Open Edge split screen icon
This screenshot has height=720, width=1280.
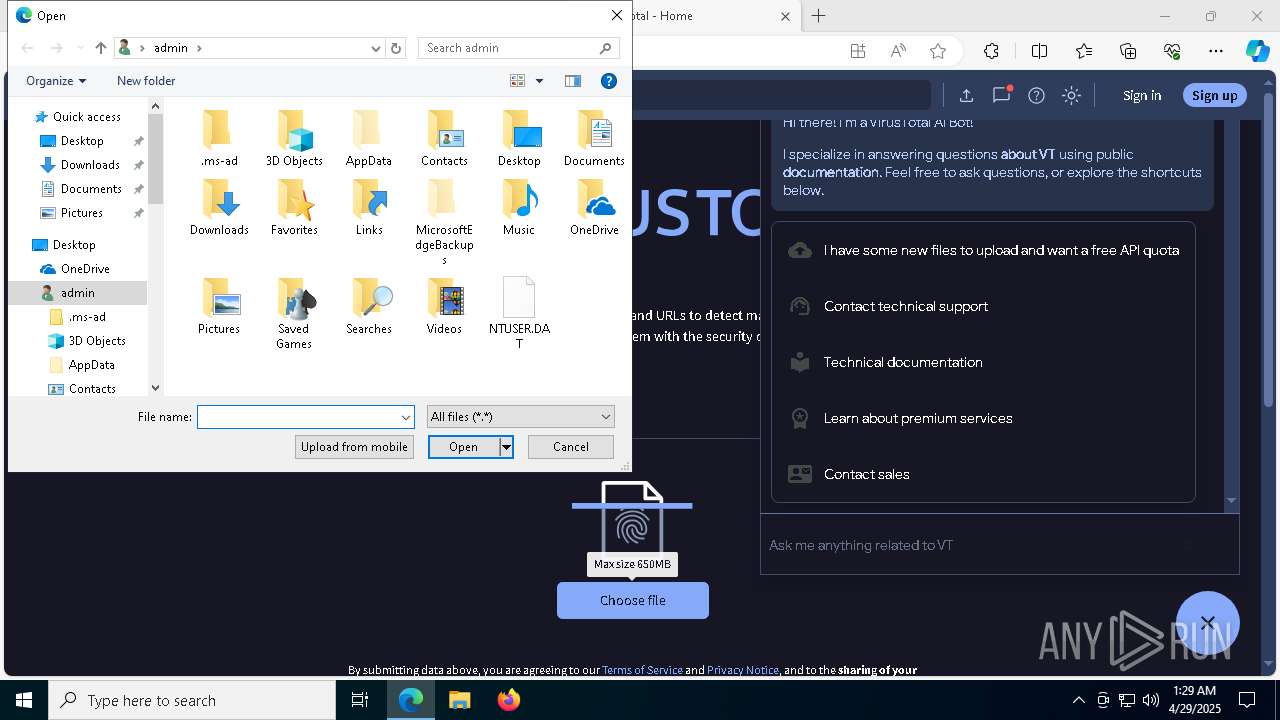1039,51
